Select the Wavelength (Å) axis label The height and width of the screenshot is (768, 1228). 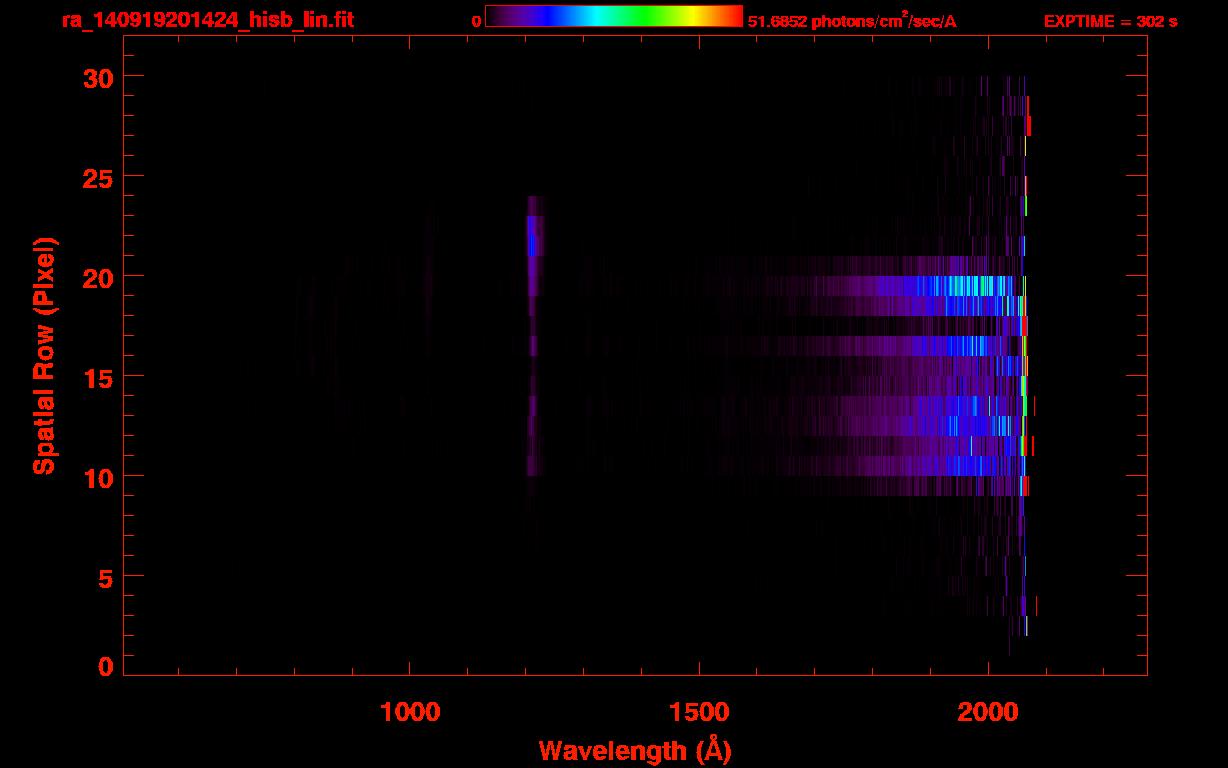click(635, 750)
